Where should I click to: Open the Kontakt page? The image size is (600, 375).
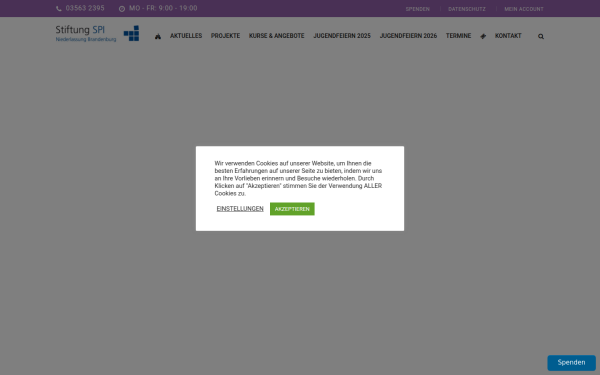(x=508, y=36)
